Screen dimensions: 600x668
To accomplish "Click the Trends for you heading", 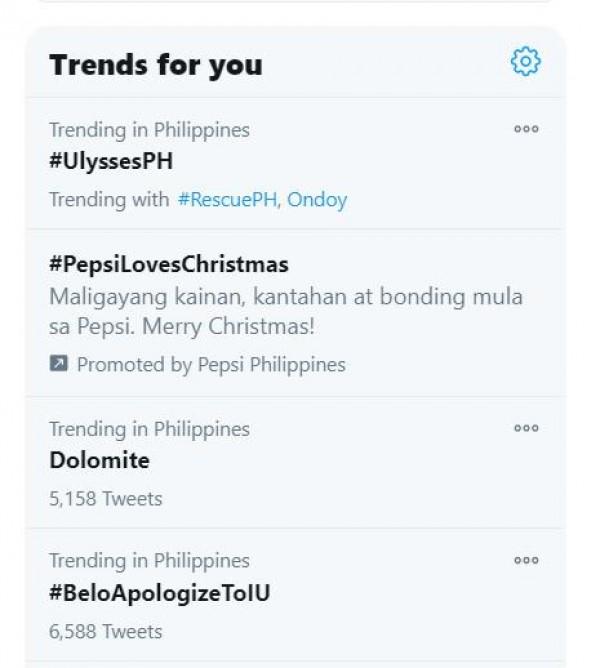I will 156,65.
